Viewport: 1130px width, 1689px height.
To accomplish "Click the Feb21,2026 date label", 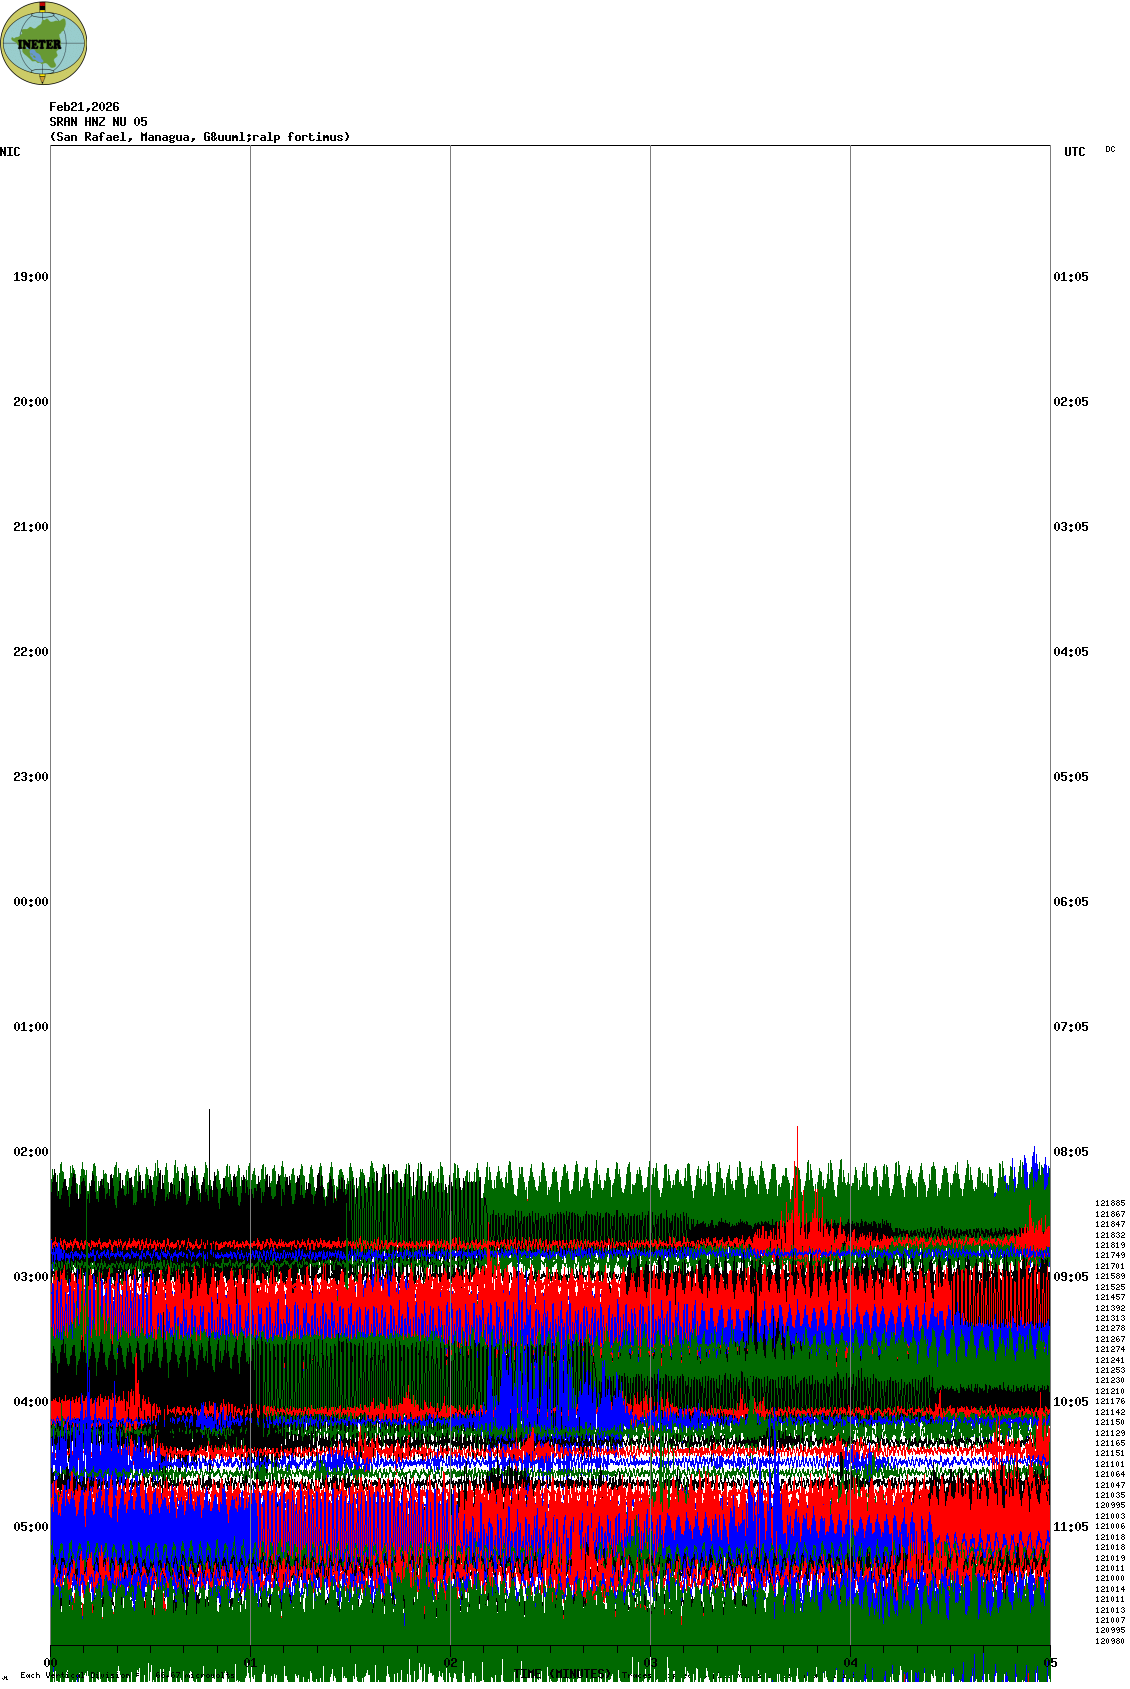I will 84,107.
